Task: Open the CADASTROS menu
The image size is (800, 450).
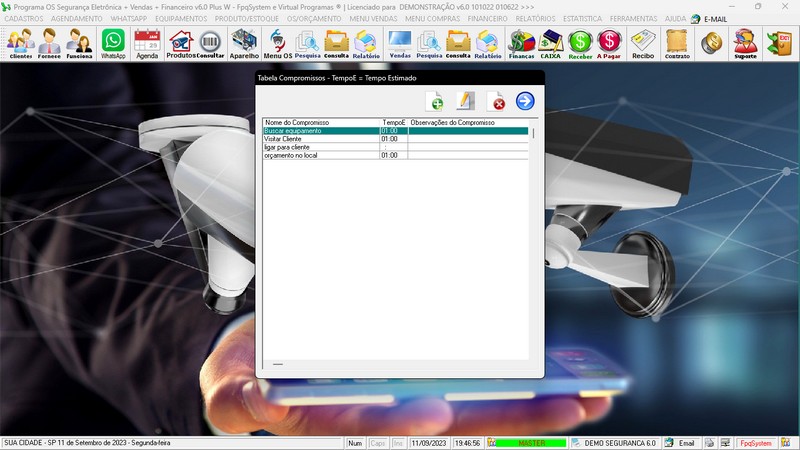Action: [24, 19]
